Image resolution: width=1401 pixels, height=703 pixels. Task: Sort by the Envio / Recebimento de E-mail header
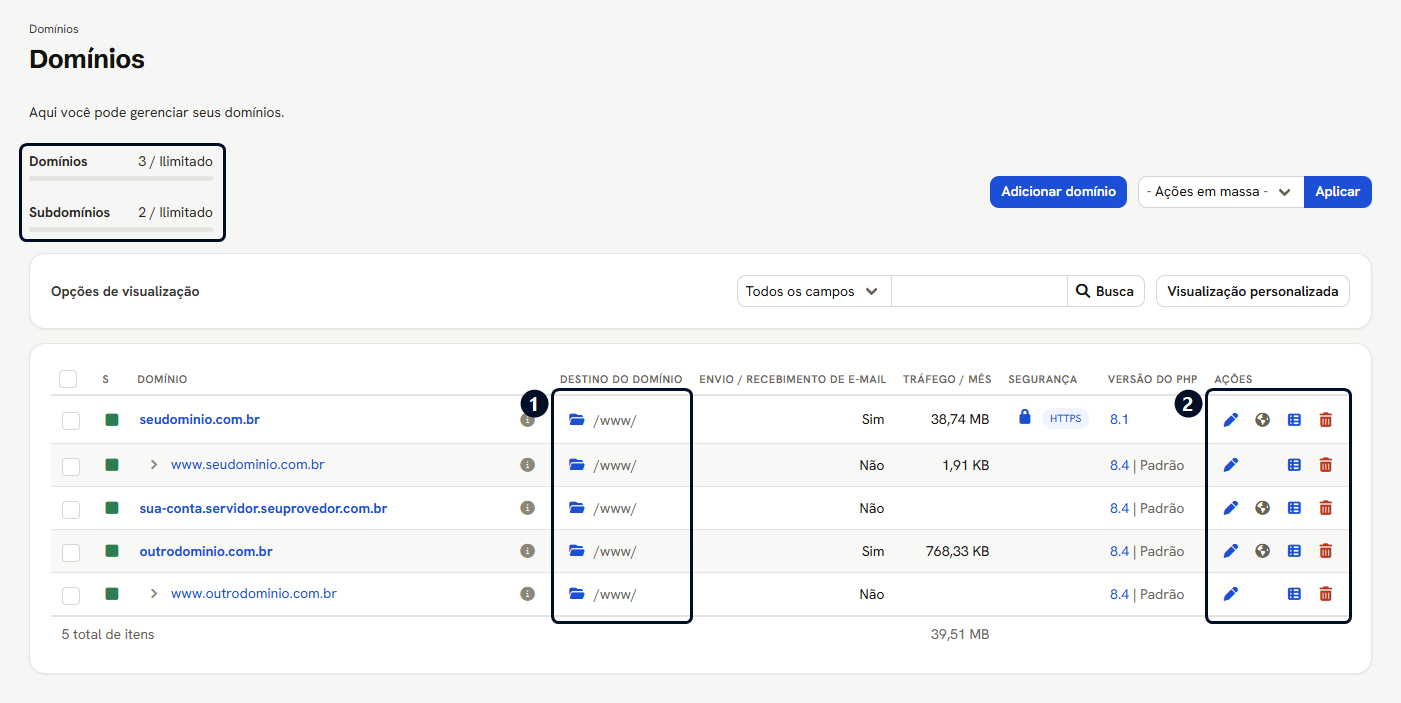point(793,380)
